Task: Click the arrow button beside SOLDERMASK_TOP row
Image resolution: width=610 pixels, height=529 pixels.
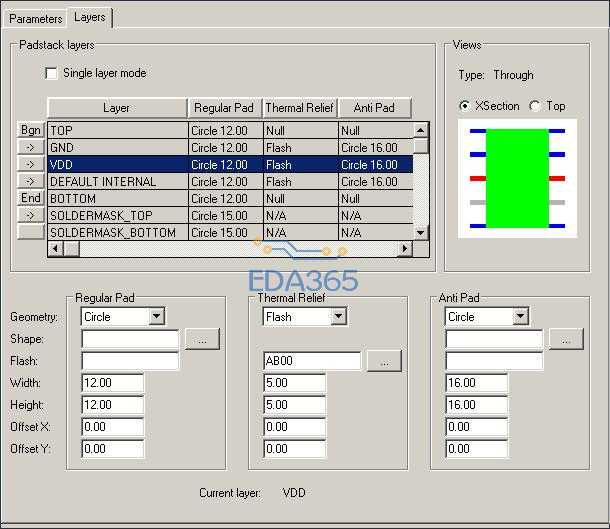Action: tap(31, 215)
